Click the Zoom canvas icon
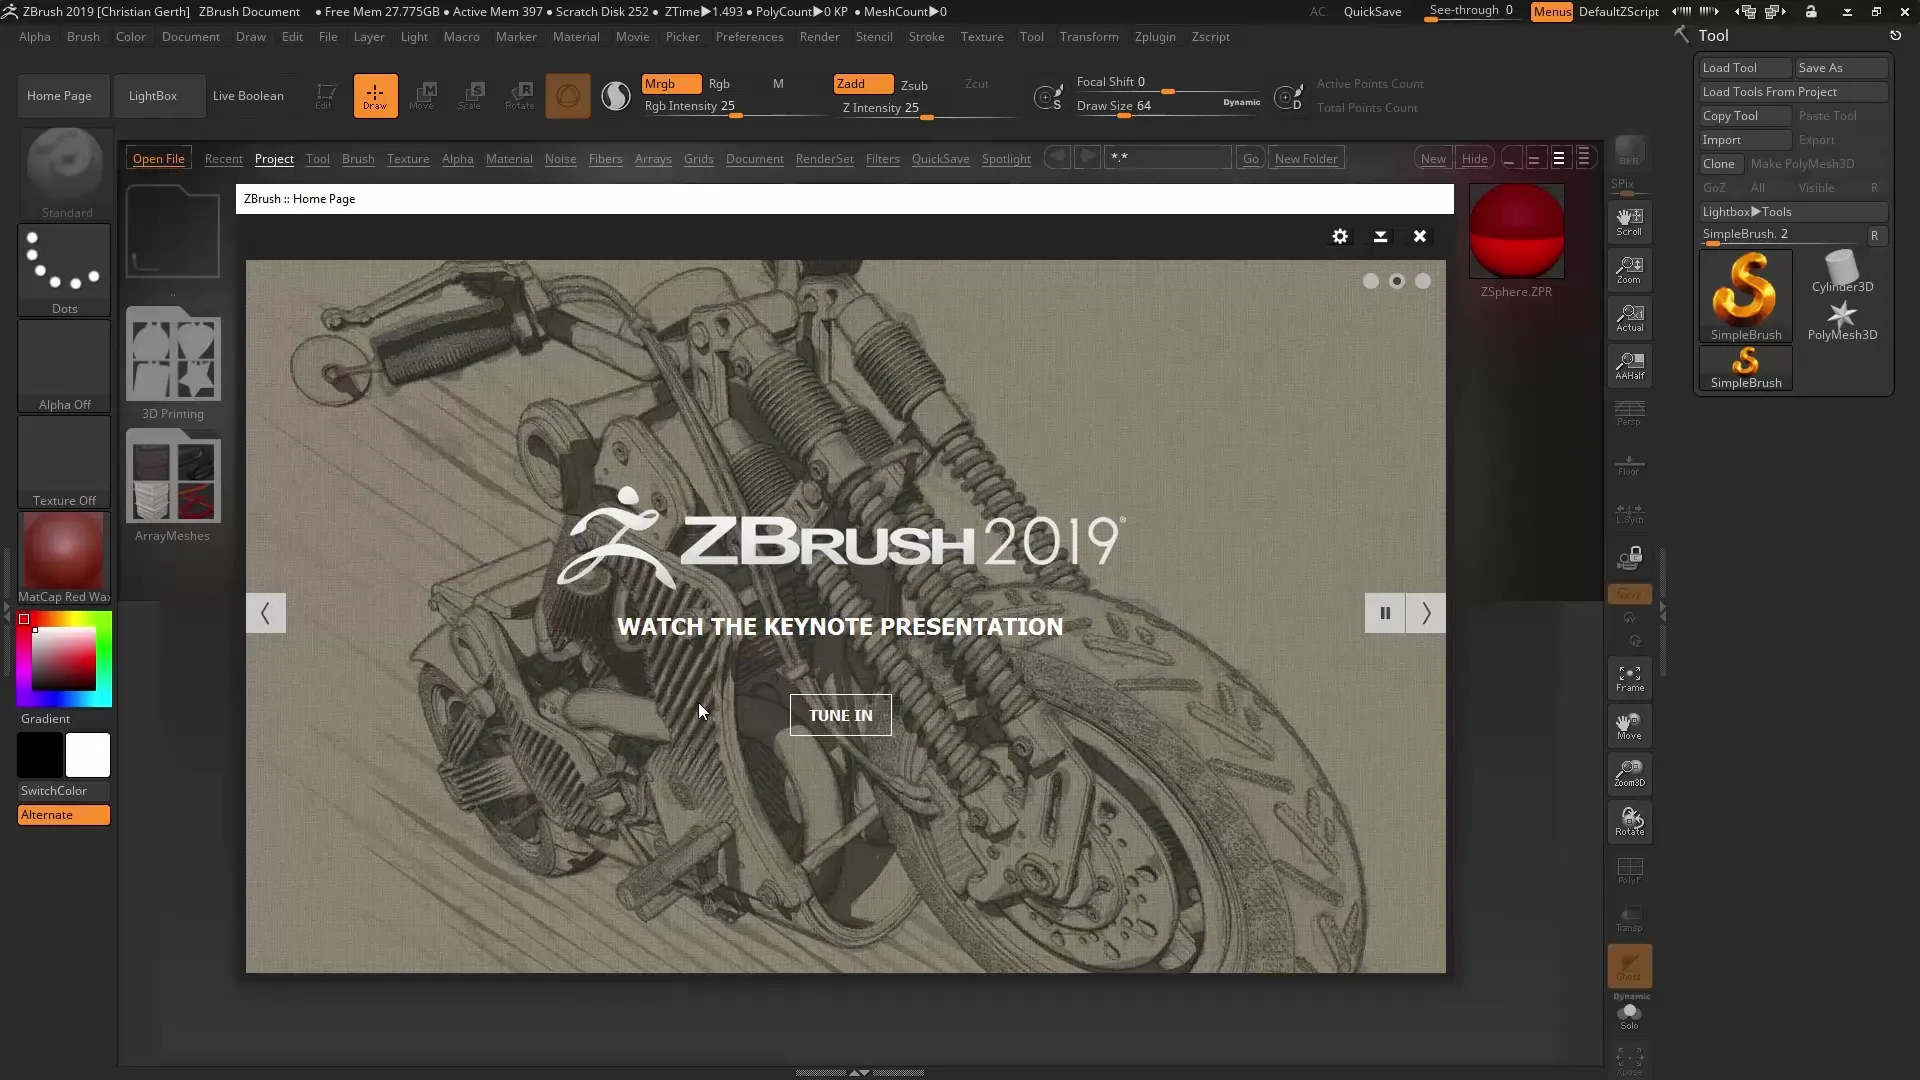Screen dimensions: 1920x1080 [x=1629, y=270]
